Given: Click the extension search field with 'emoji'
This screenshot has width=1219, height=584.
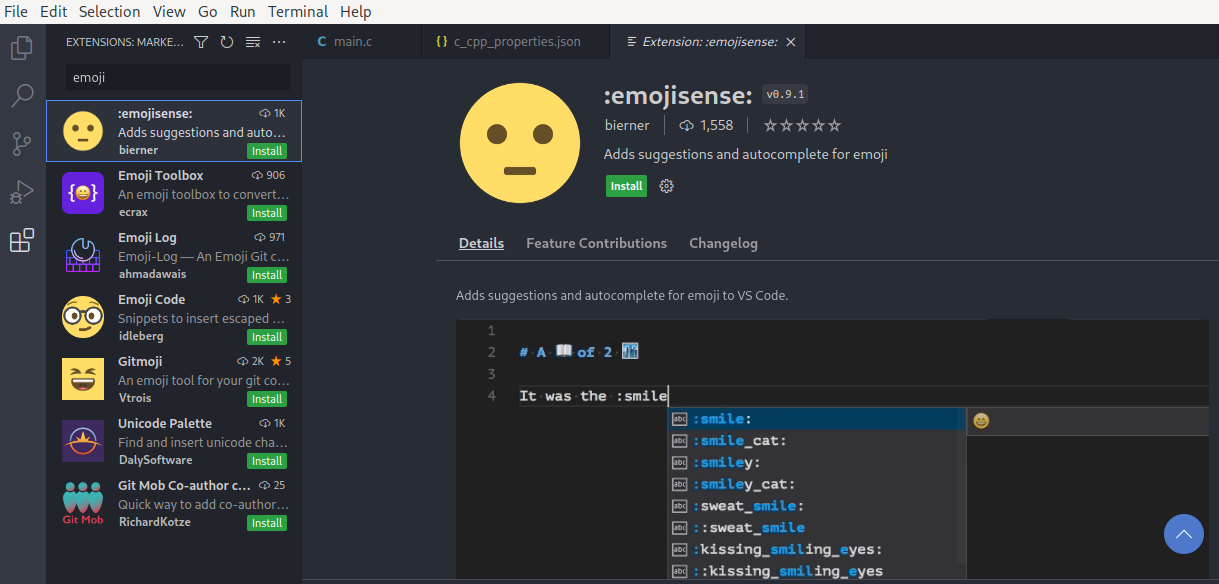Looking at the screenshot, I should click(x=178, y=77).
